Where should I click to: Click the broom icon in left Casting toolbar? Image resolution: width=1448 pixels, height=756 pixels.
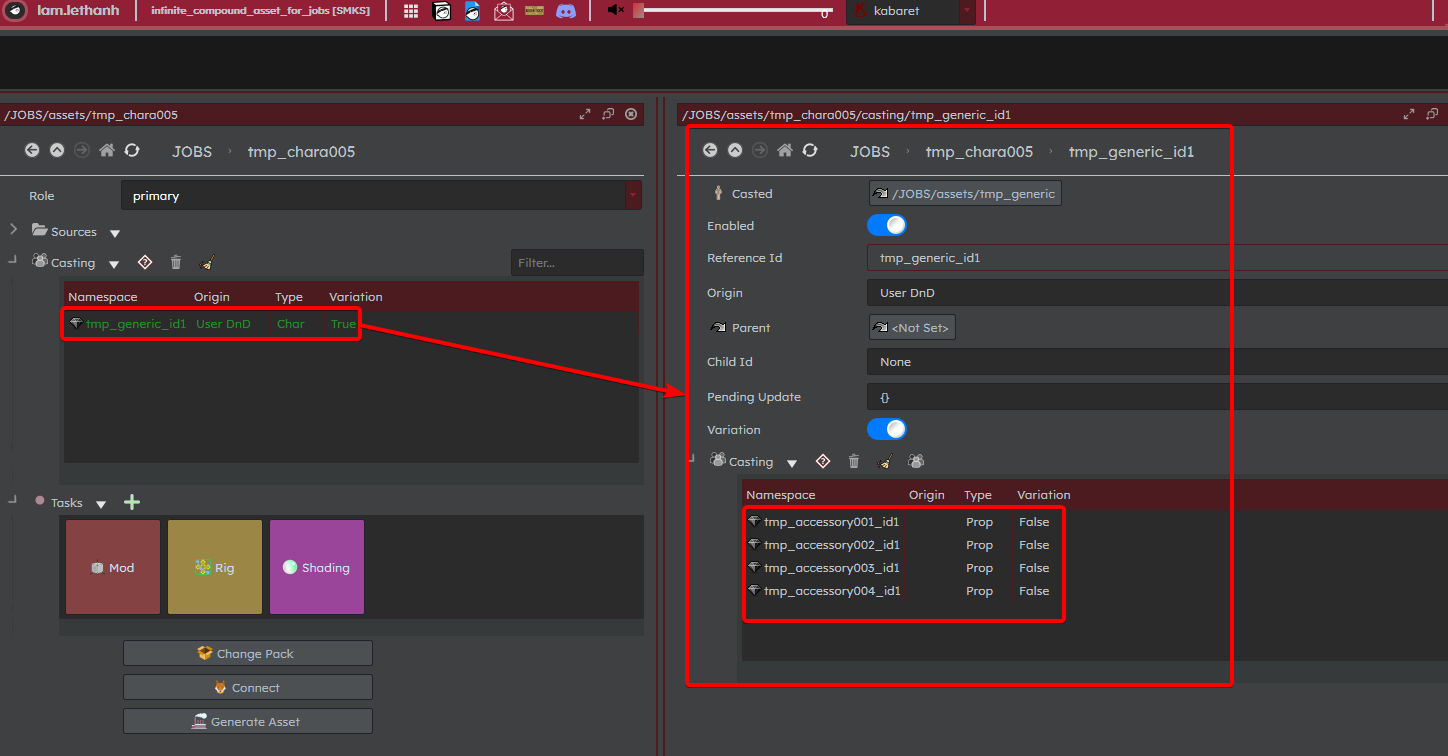207,262
